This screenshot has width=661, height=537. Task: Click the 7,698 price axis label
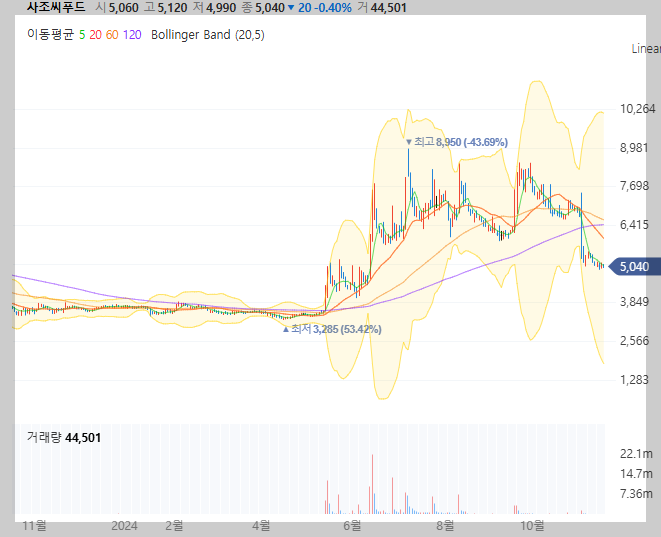pyautogui.click(x=634, y=186)
